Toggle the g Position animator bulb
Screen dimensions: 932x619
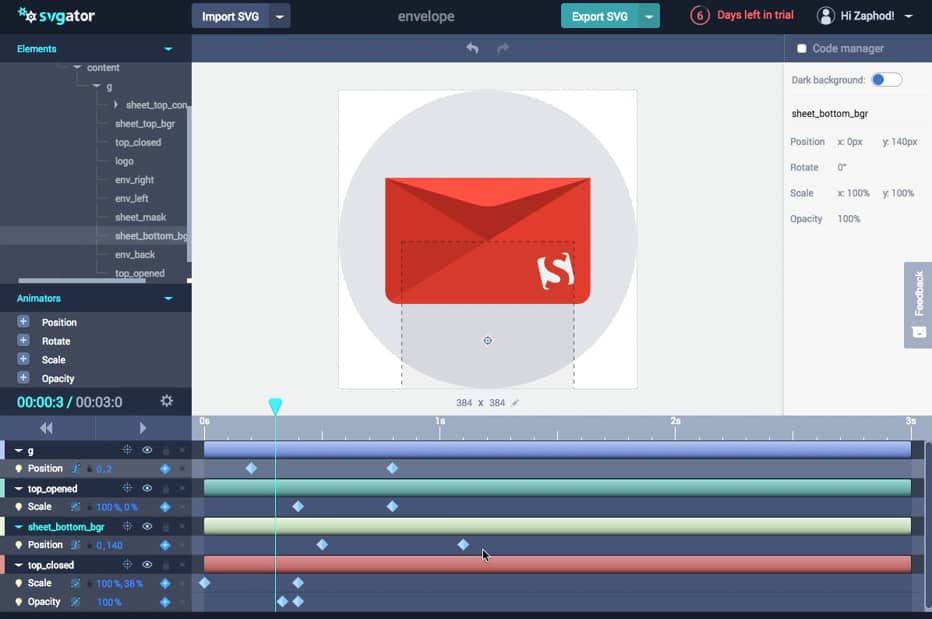[x=18, y=469]
